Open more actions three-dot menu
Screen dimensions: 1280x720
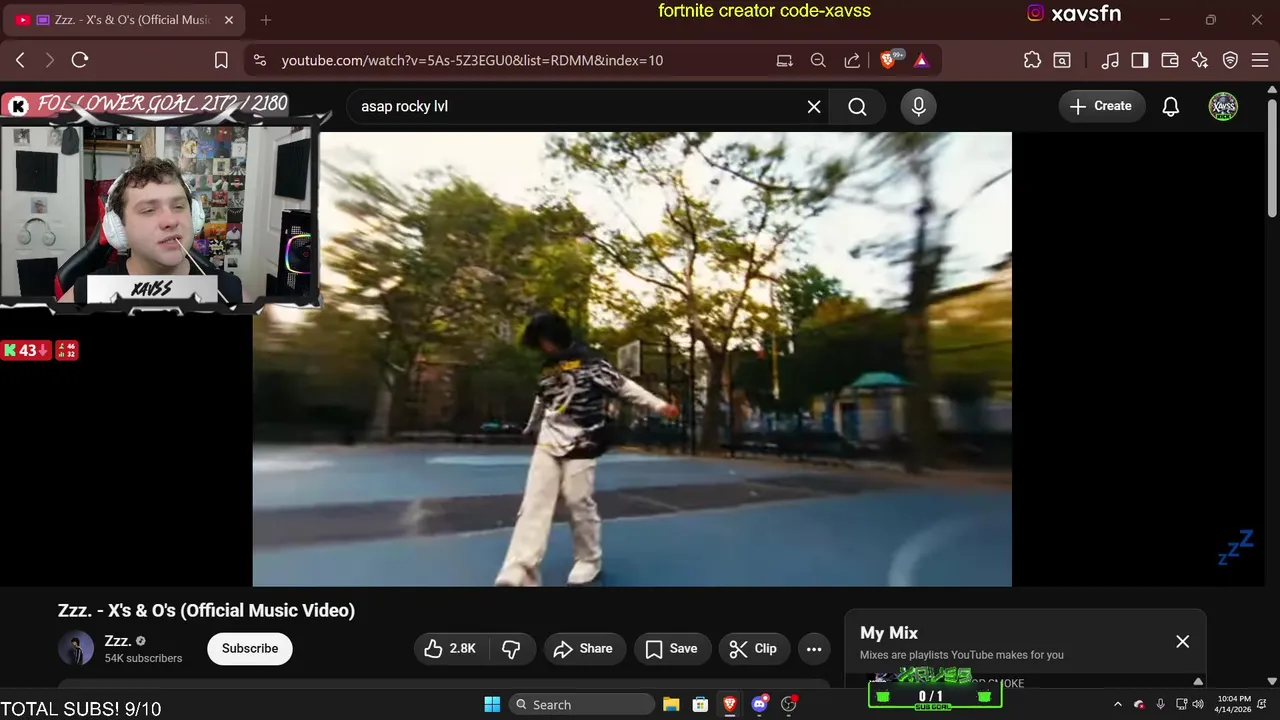coord(814,648)
